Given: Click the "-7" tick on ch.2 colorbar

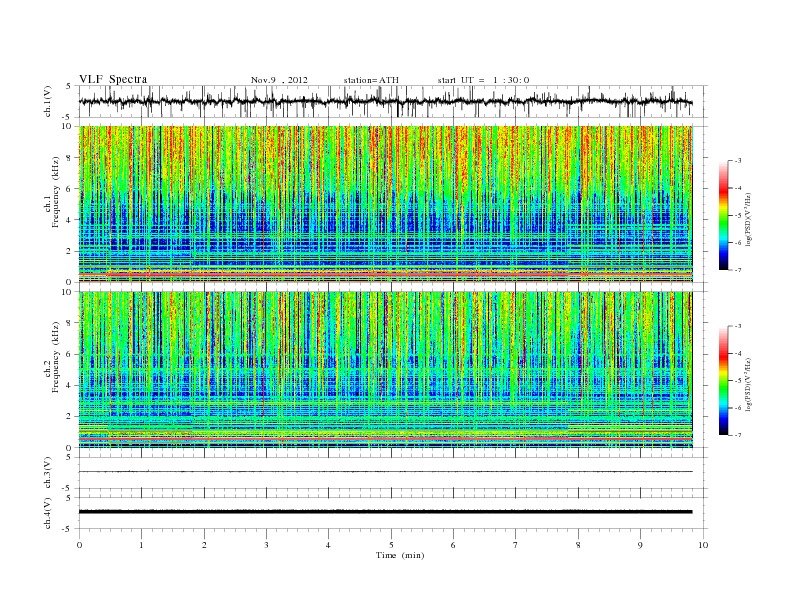Looking at the screenshot, I should (738, 435).
